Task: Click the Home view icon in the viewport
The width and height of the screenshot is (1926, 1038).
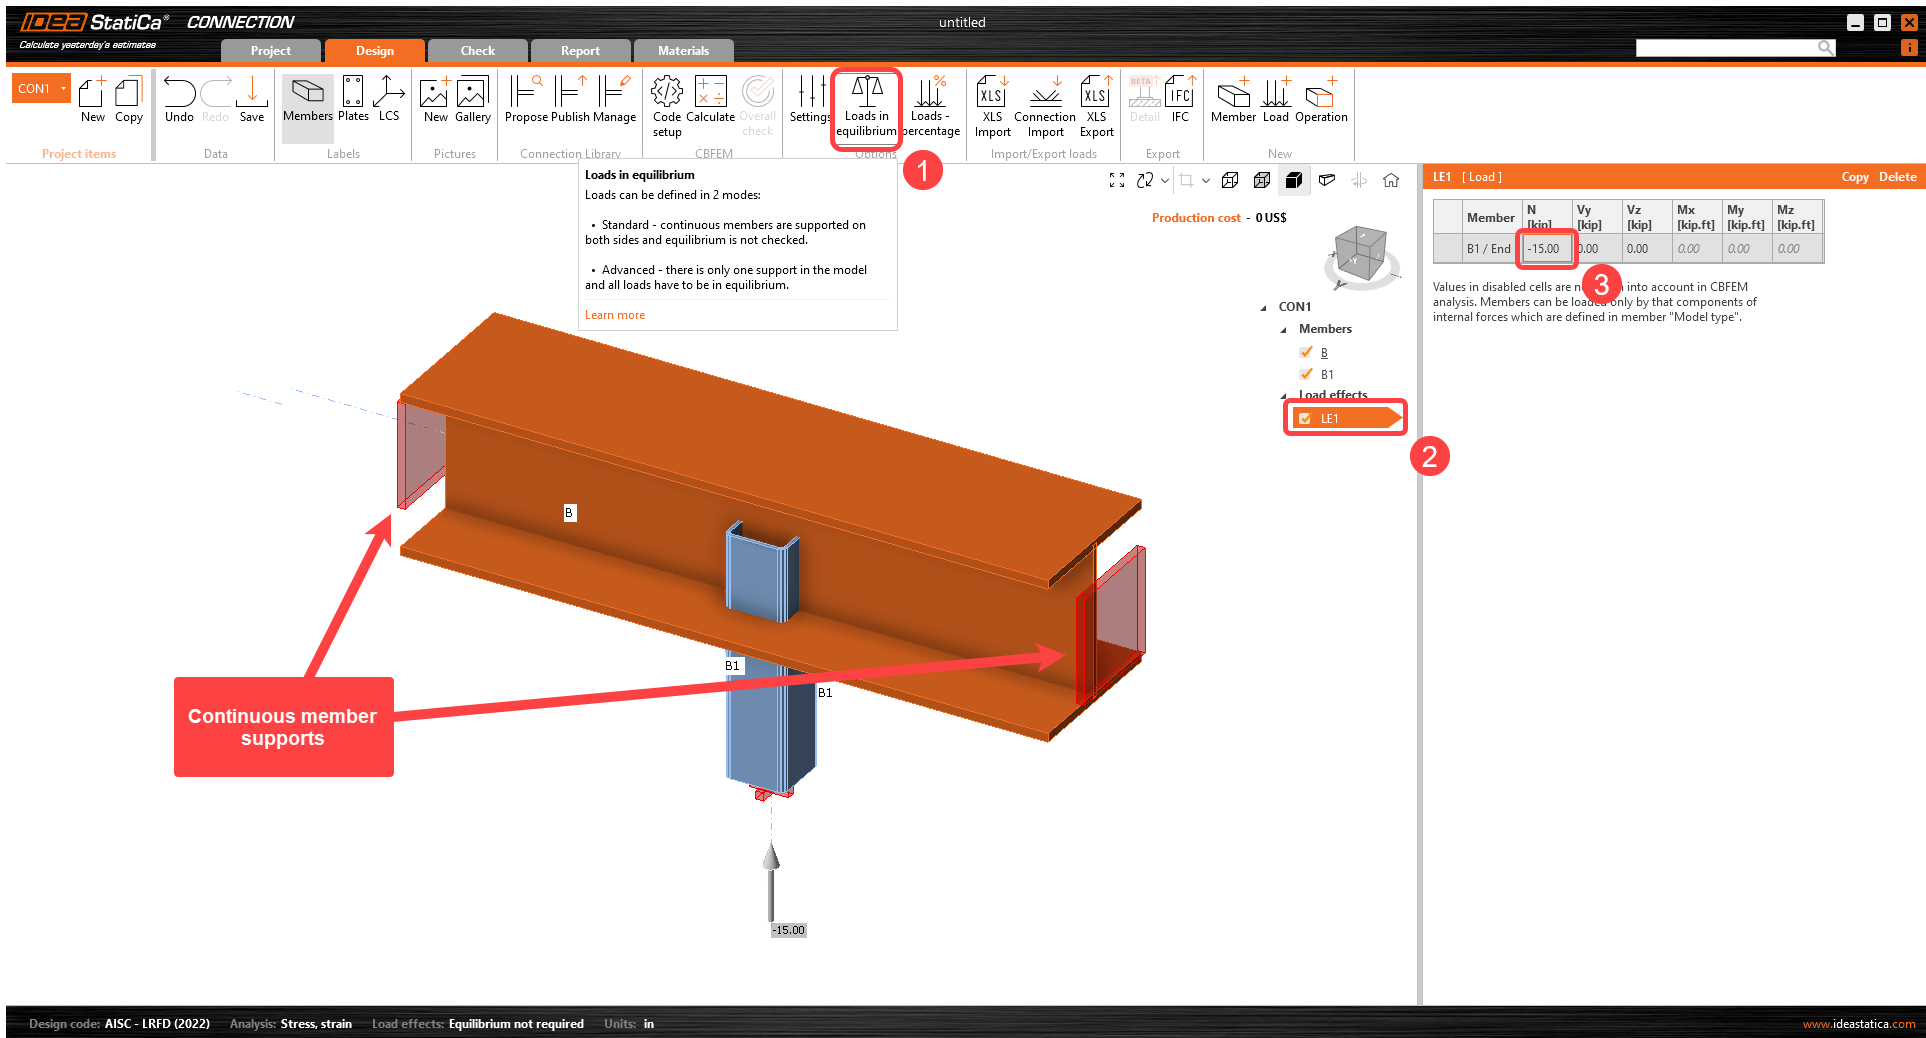Action: [1390, 180]
